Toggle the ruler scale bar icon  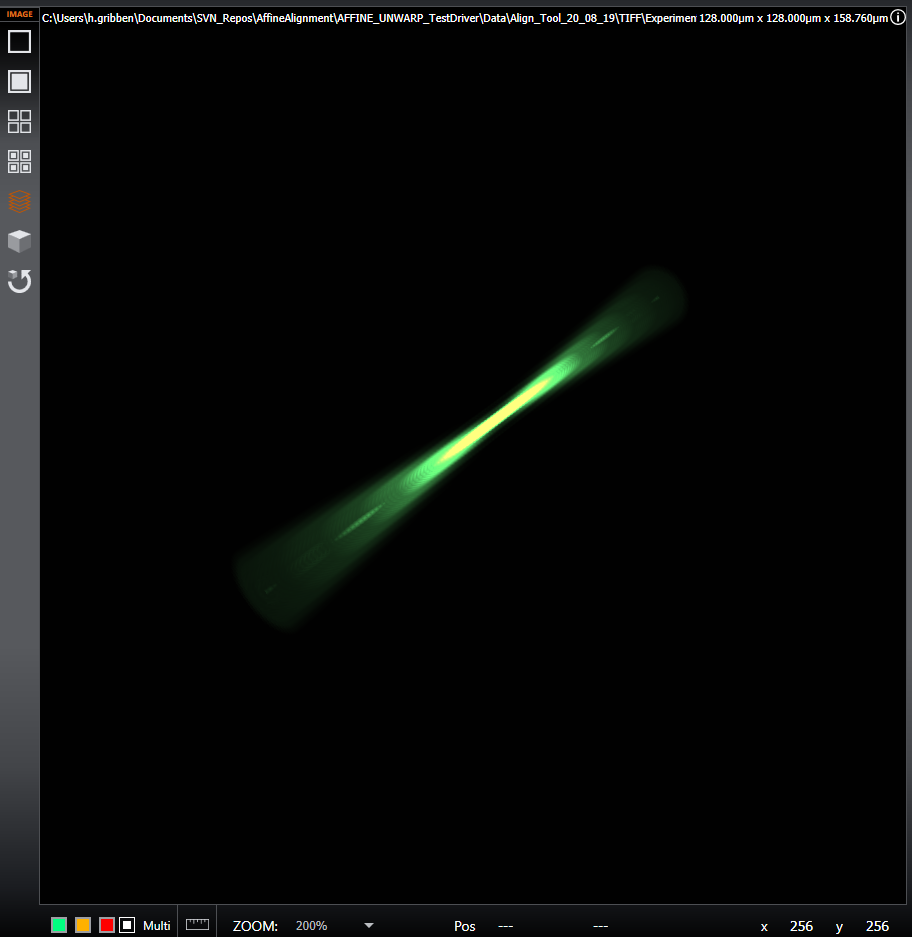[197, 925]
